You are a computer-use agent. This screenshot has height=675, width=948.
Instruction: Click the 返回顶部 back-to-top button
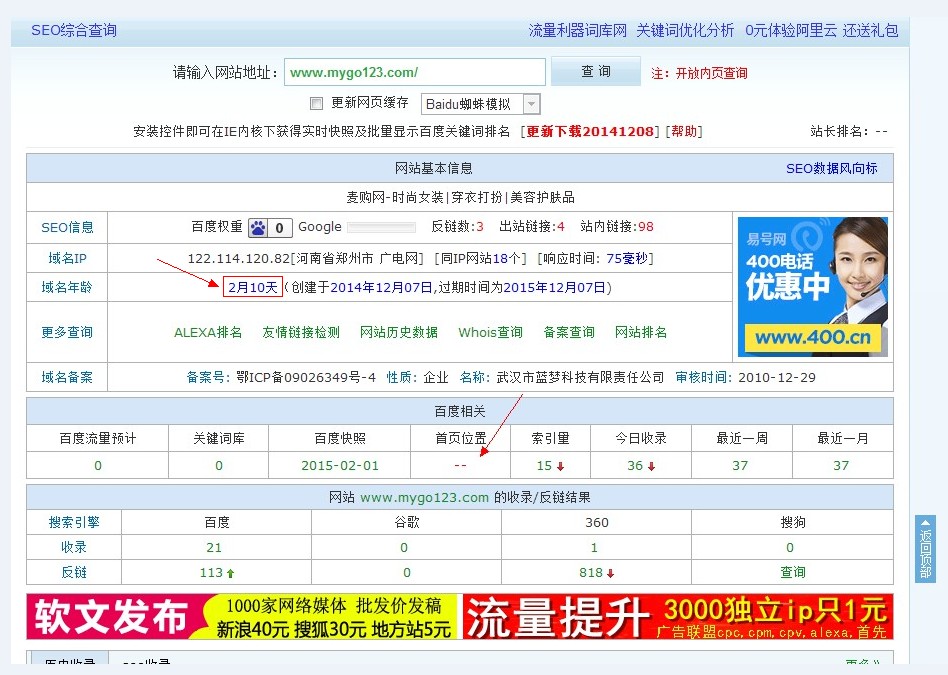click(925, 549)
